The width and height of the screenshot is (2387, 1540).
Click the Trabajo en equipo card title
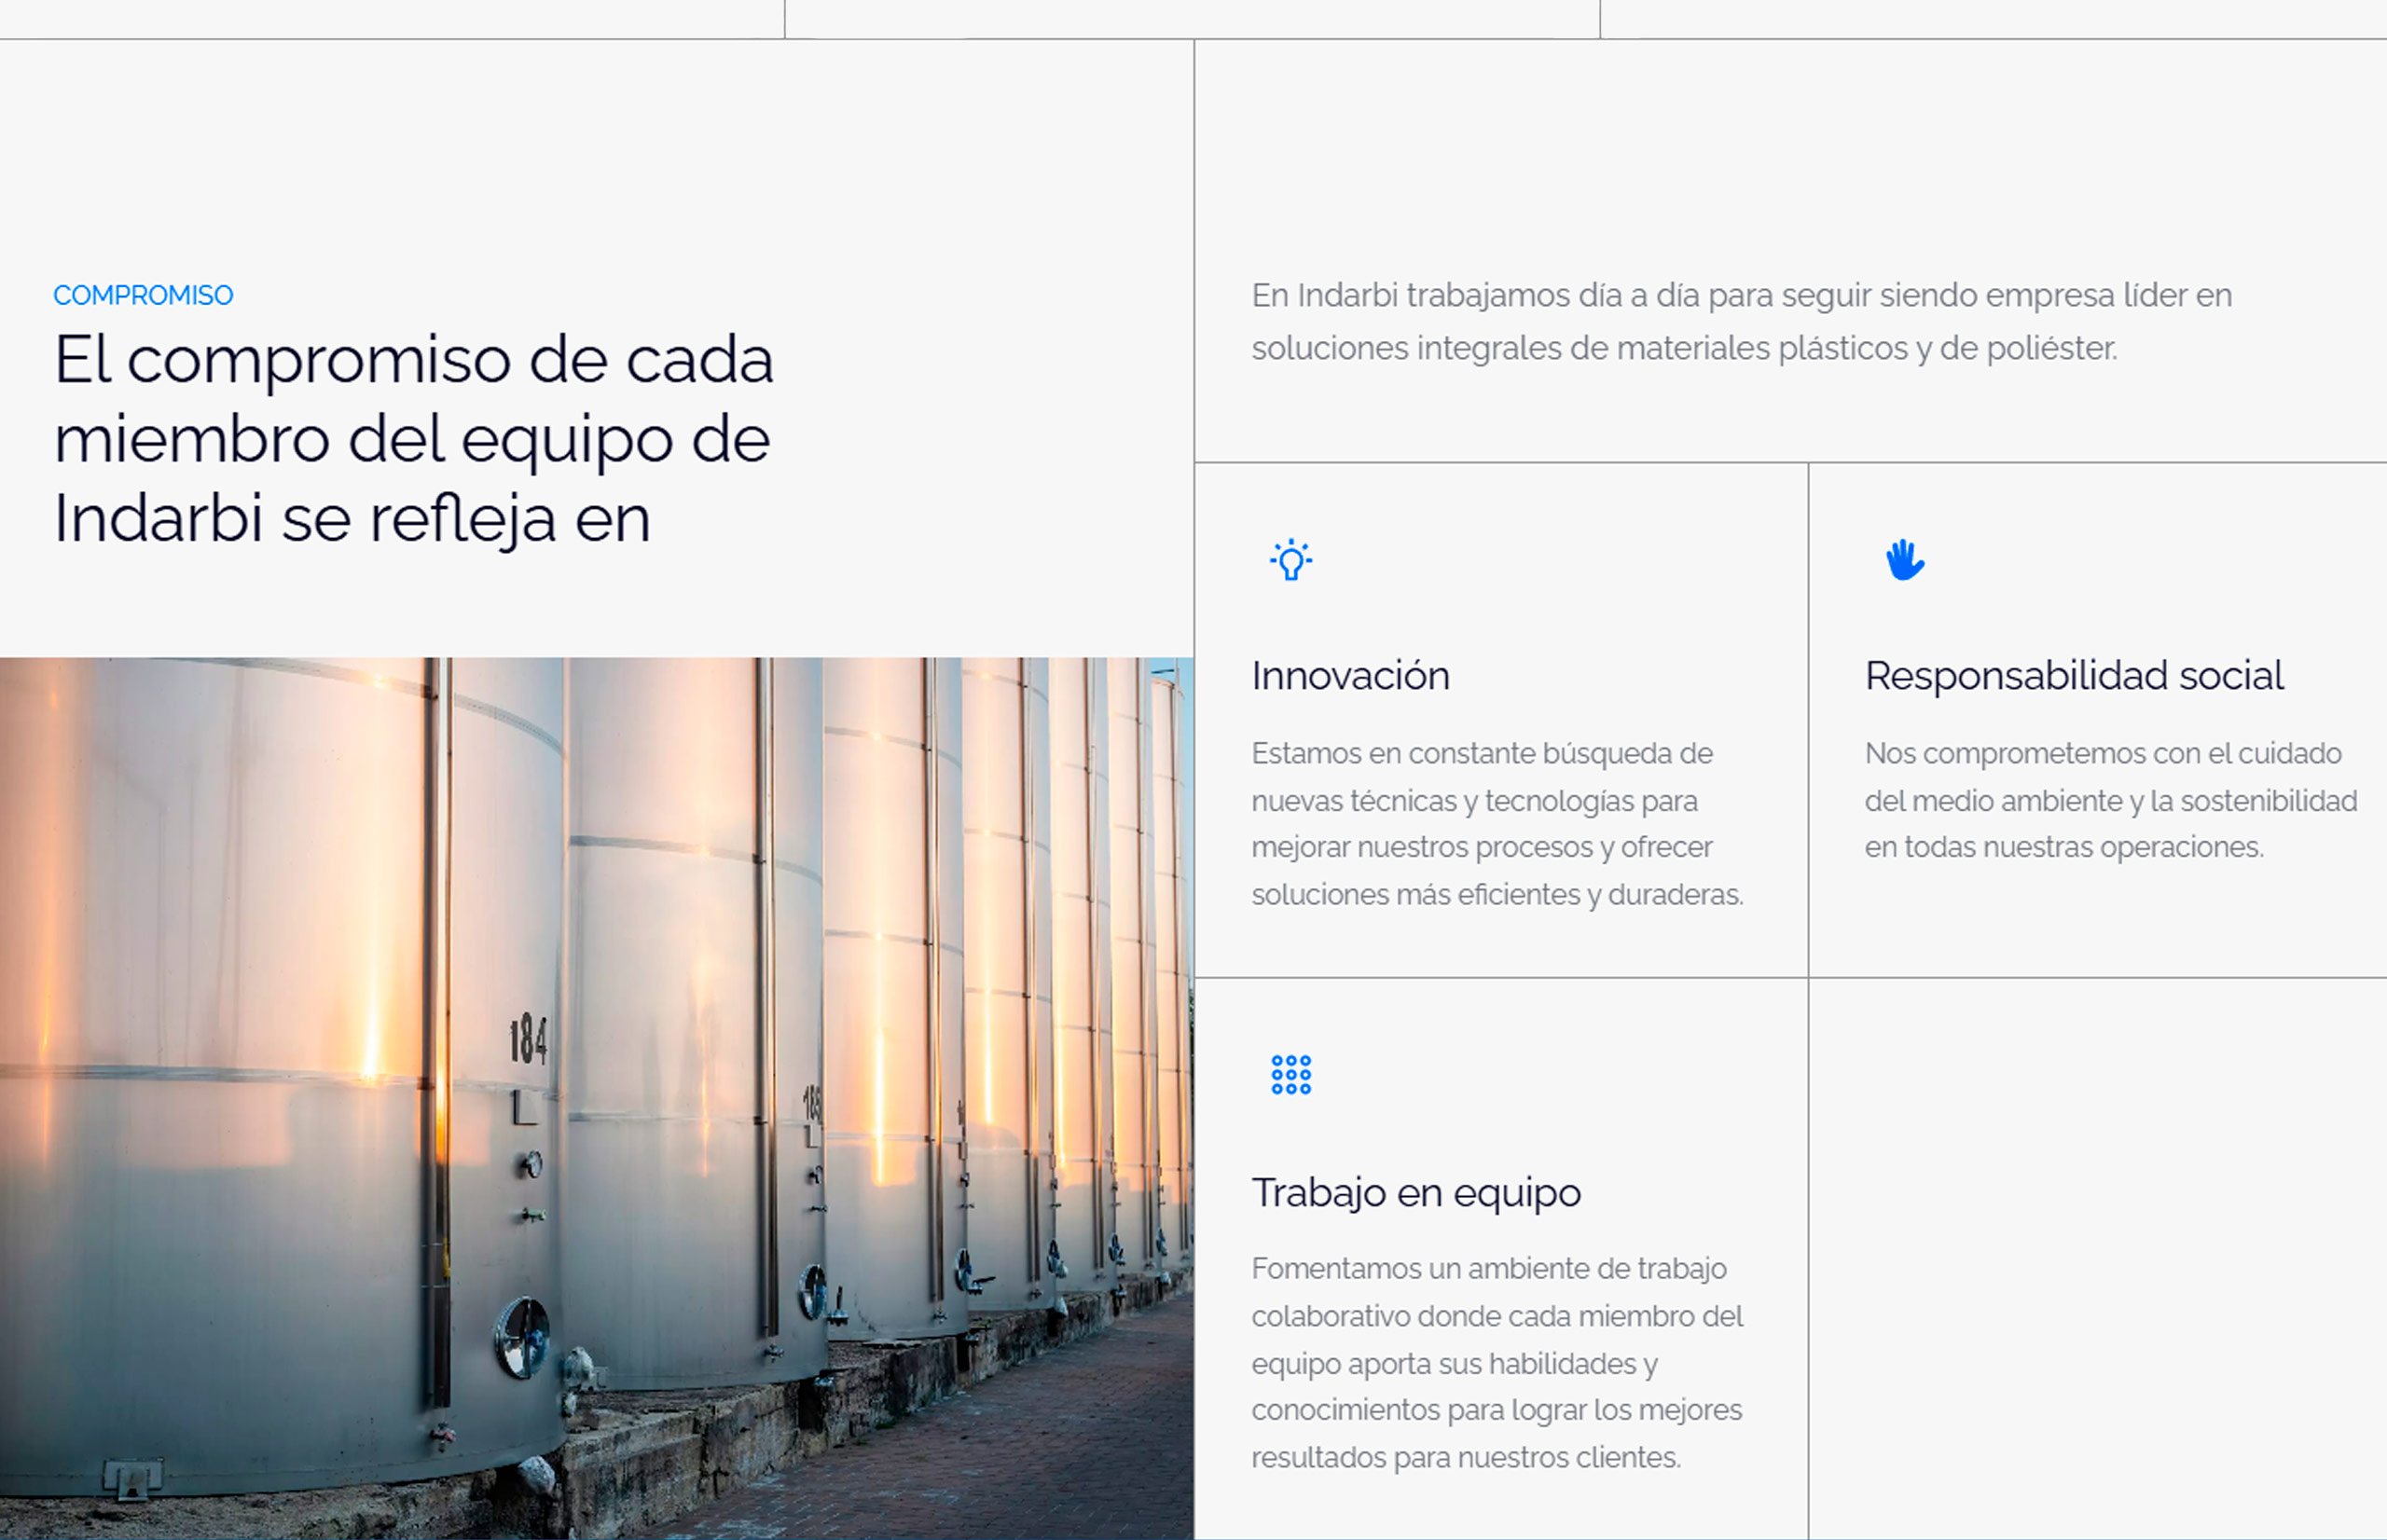point(1416,1192)
